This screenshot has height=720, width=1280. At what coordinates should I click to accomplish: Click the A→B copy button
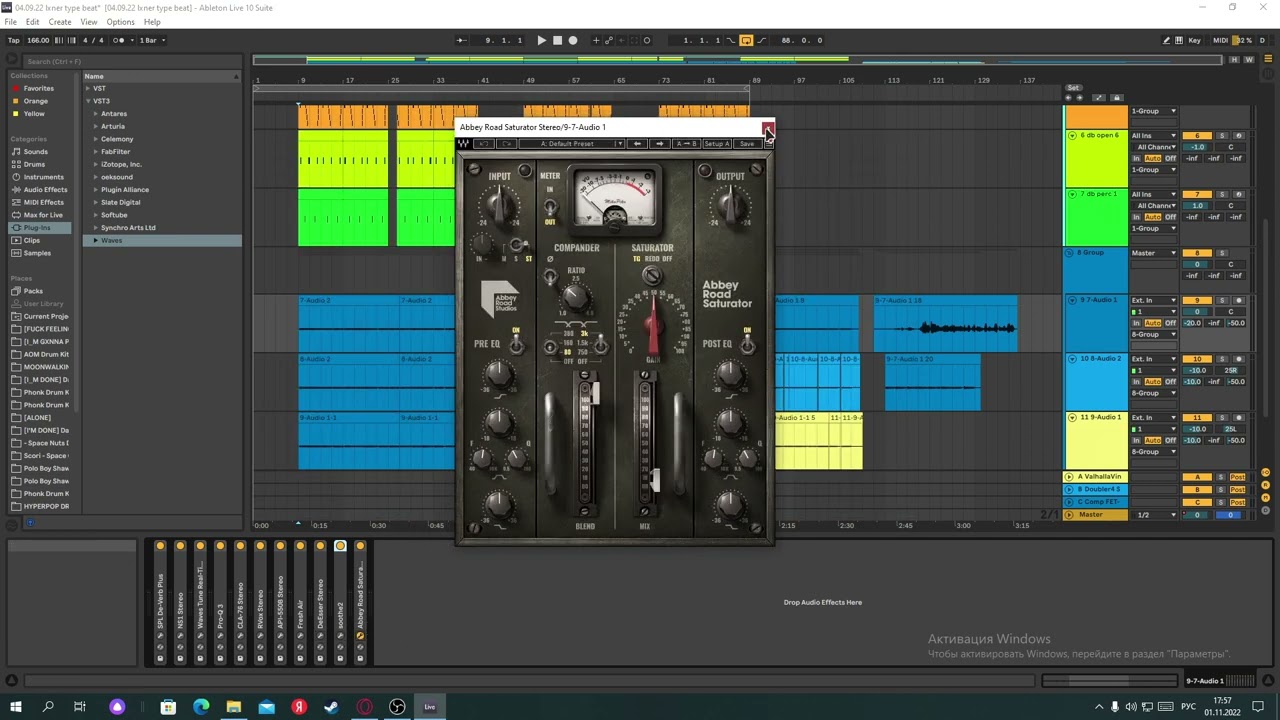coord(687,144)
